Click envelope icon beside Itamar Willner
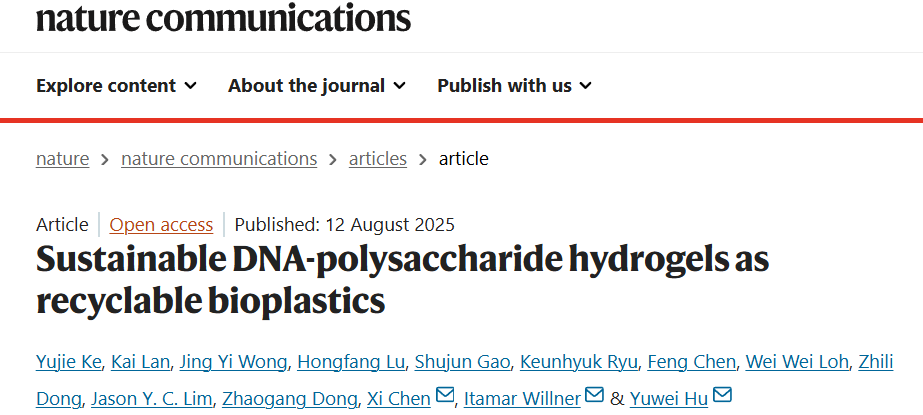 point(594,397)
